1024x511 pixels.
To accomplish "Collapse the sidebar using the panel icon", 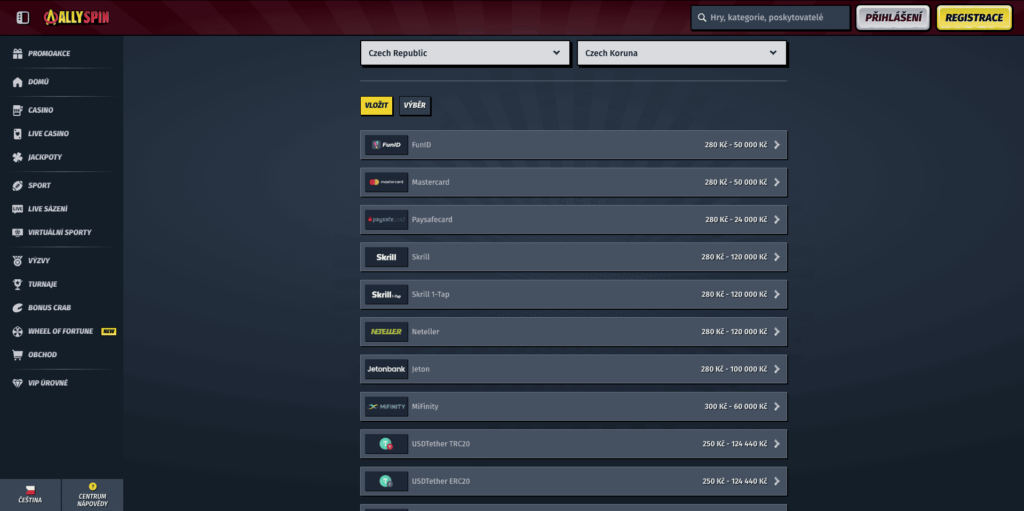I will 23,17.
